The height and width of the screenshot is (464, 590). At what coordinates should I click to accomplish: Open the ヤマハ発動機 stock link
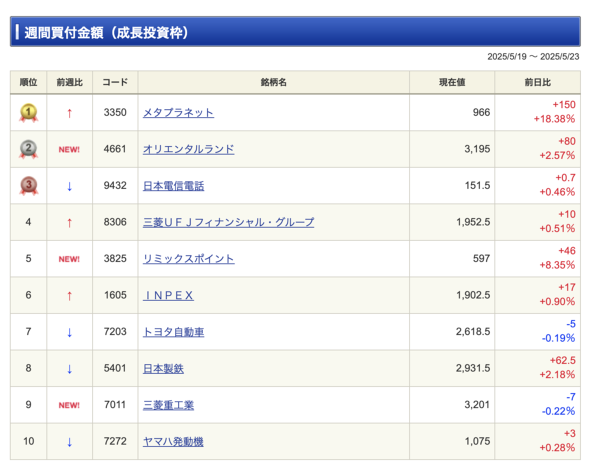(x=173, y=441)
